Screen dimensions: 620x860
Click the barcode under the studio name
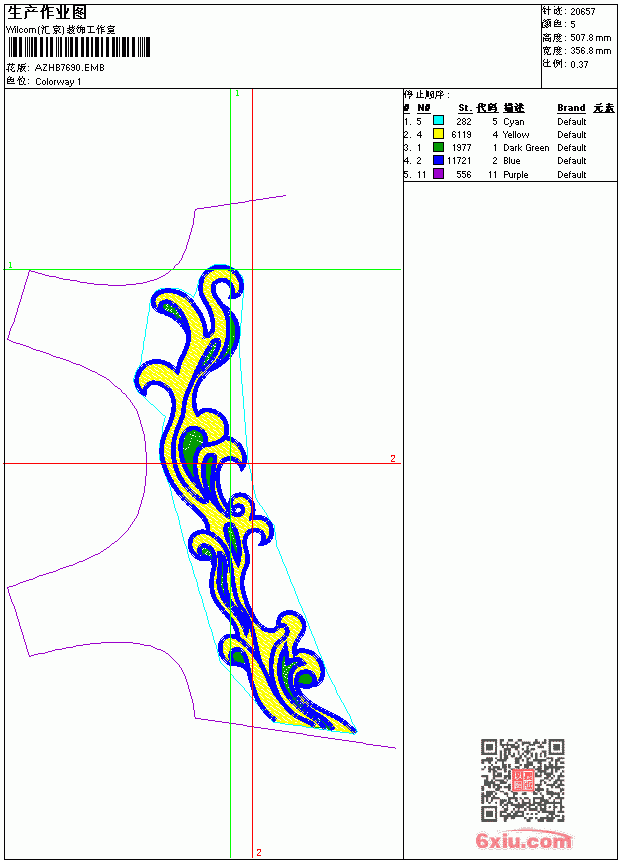click(78, 47)
